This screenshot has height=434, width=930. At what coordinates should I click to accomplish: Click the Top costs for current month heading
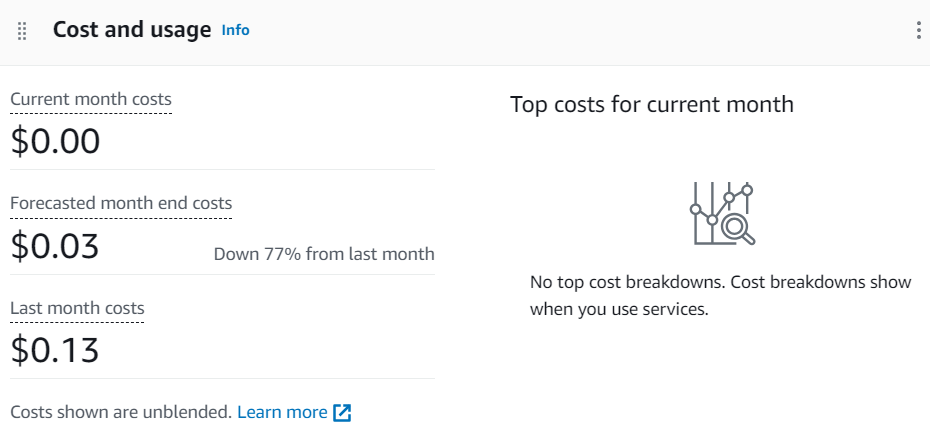(652, 104)
